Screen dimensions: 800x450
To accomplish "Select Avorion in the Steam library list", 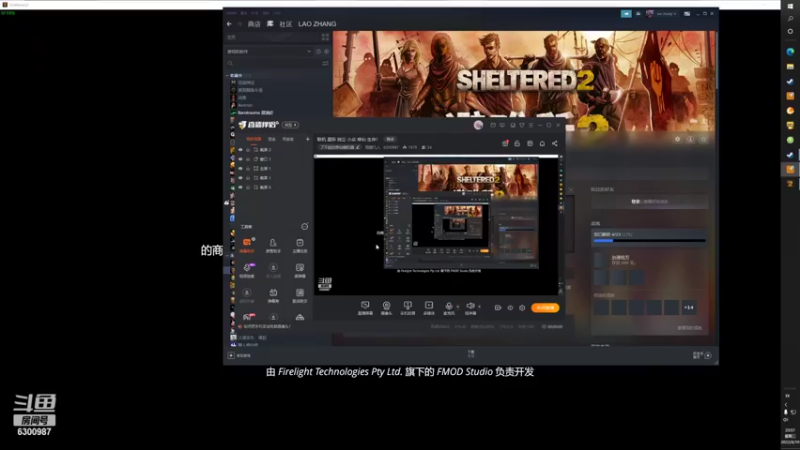I will click(x=245, y=105).
